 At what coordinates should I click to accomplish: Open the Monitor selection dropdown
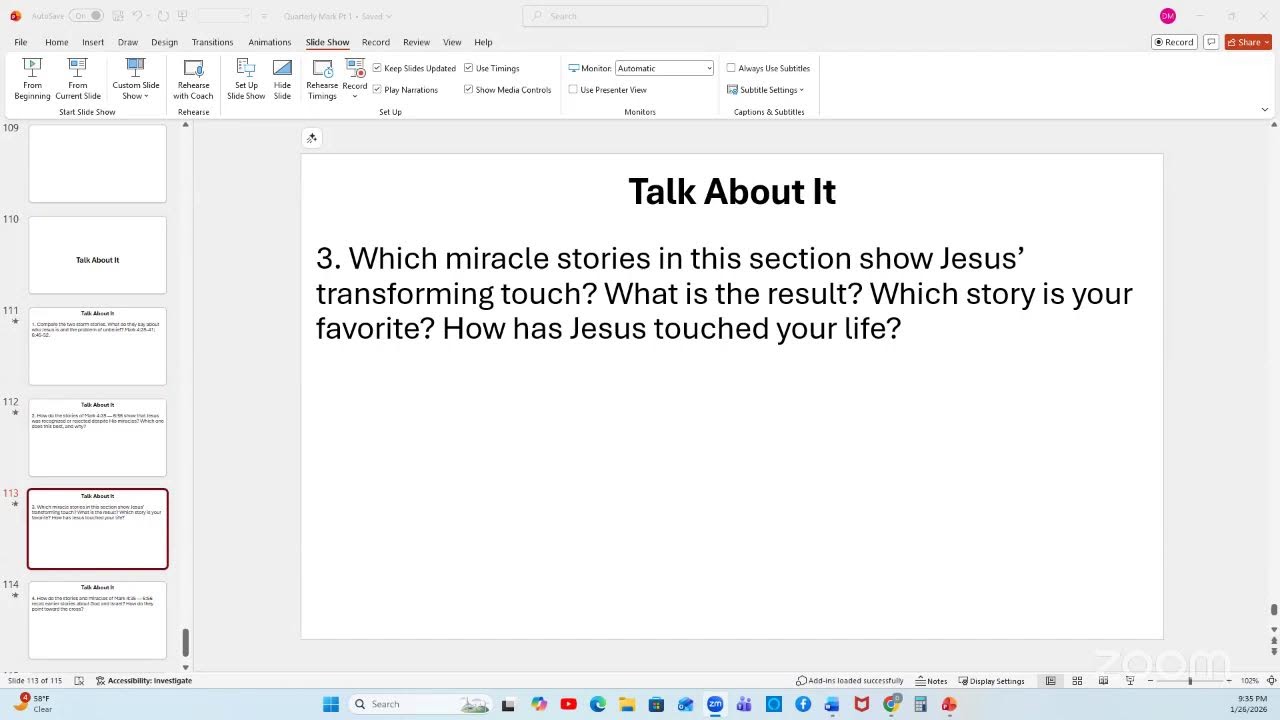[664, 68]
